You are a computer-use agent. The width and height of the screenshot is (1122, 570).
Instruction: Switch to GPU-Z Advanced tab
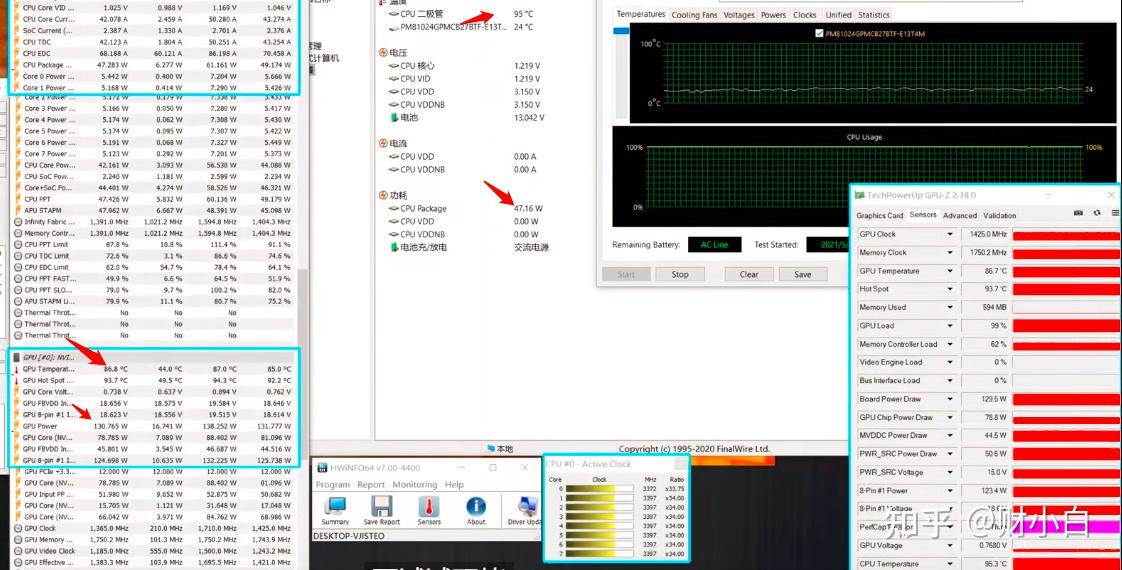coord(960,215)
